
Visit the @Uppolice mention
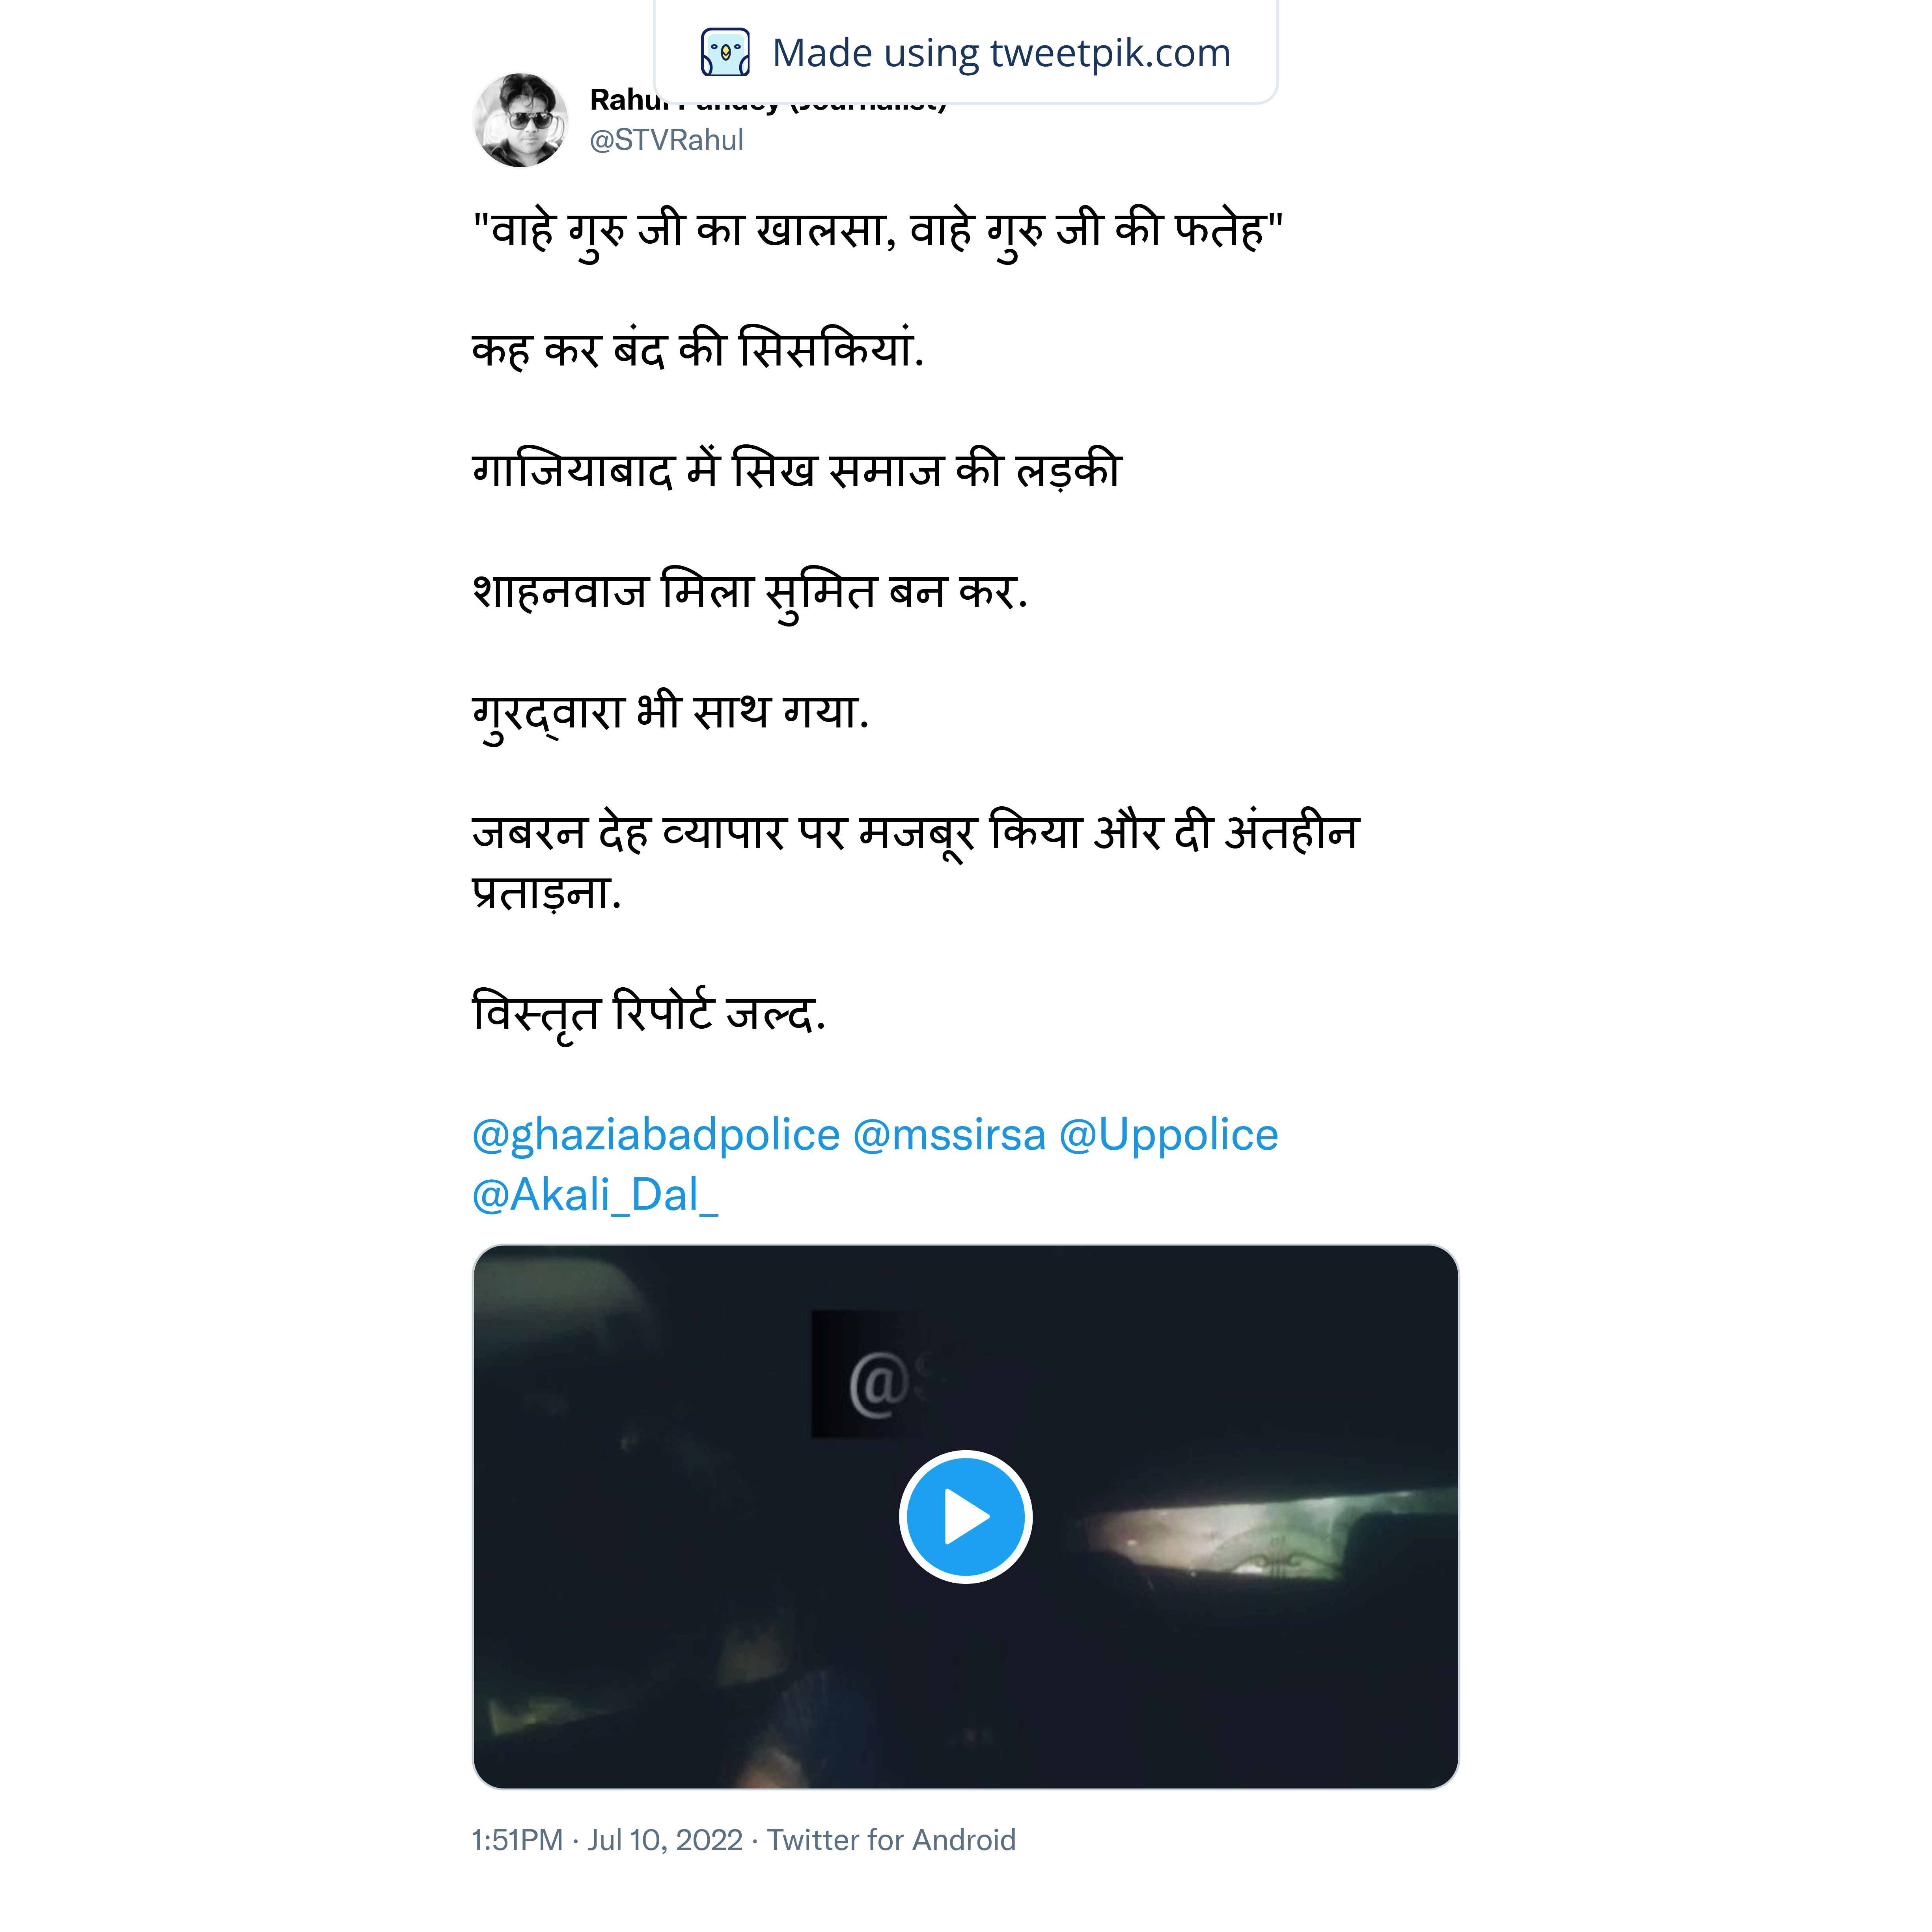[x=1168, y=1135]
